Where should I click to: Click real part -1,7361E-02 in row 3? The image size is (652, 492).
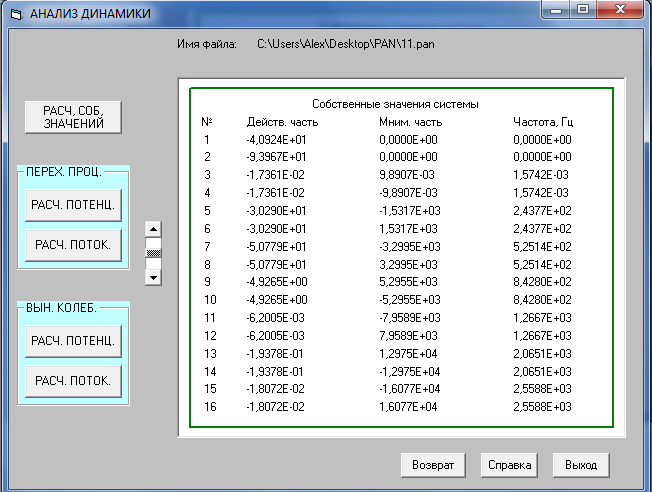click(x=275, y=175)
